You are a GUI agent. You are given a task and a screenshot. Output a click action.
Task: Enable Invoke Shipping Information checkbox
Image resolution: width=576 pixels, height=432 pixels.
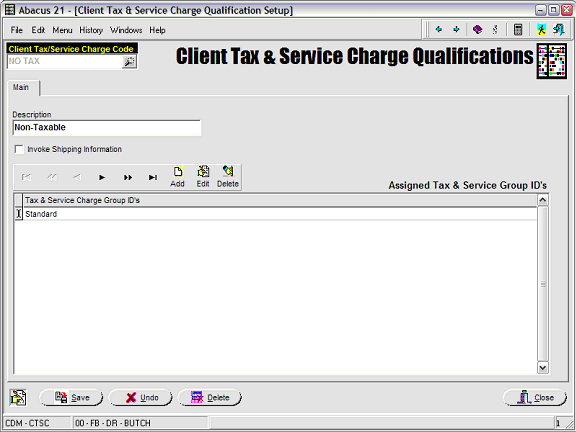(19, 149)
